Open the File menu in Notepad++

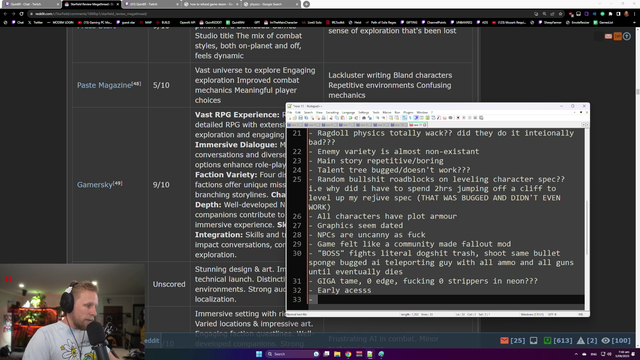click(x=290, y=112)
